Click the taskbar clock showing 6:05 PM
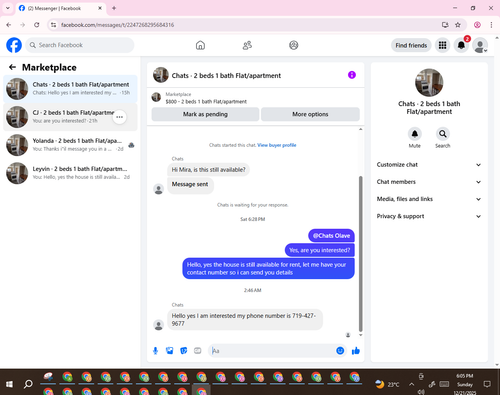The height and width of the screenshot is (395, 500). click(x=465, y=384)
